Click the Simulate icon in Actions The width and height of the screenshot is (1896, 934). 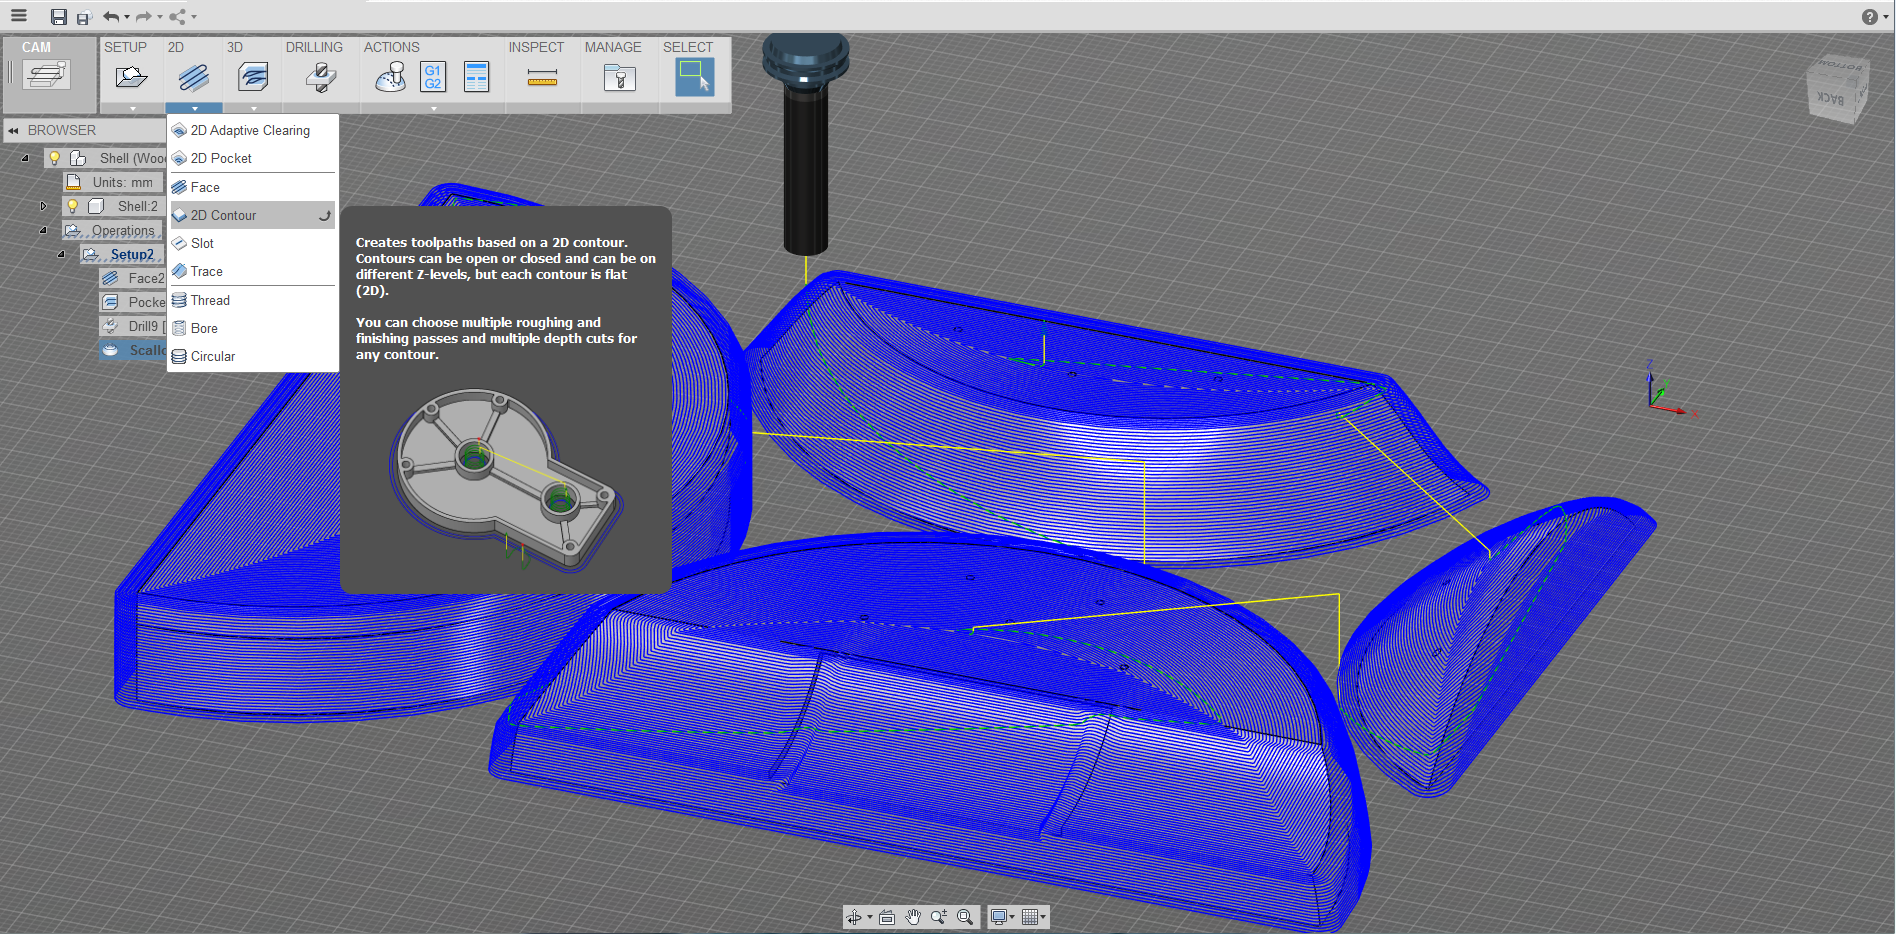coord(390,77)
